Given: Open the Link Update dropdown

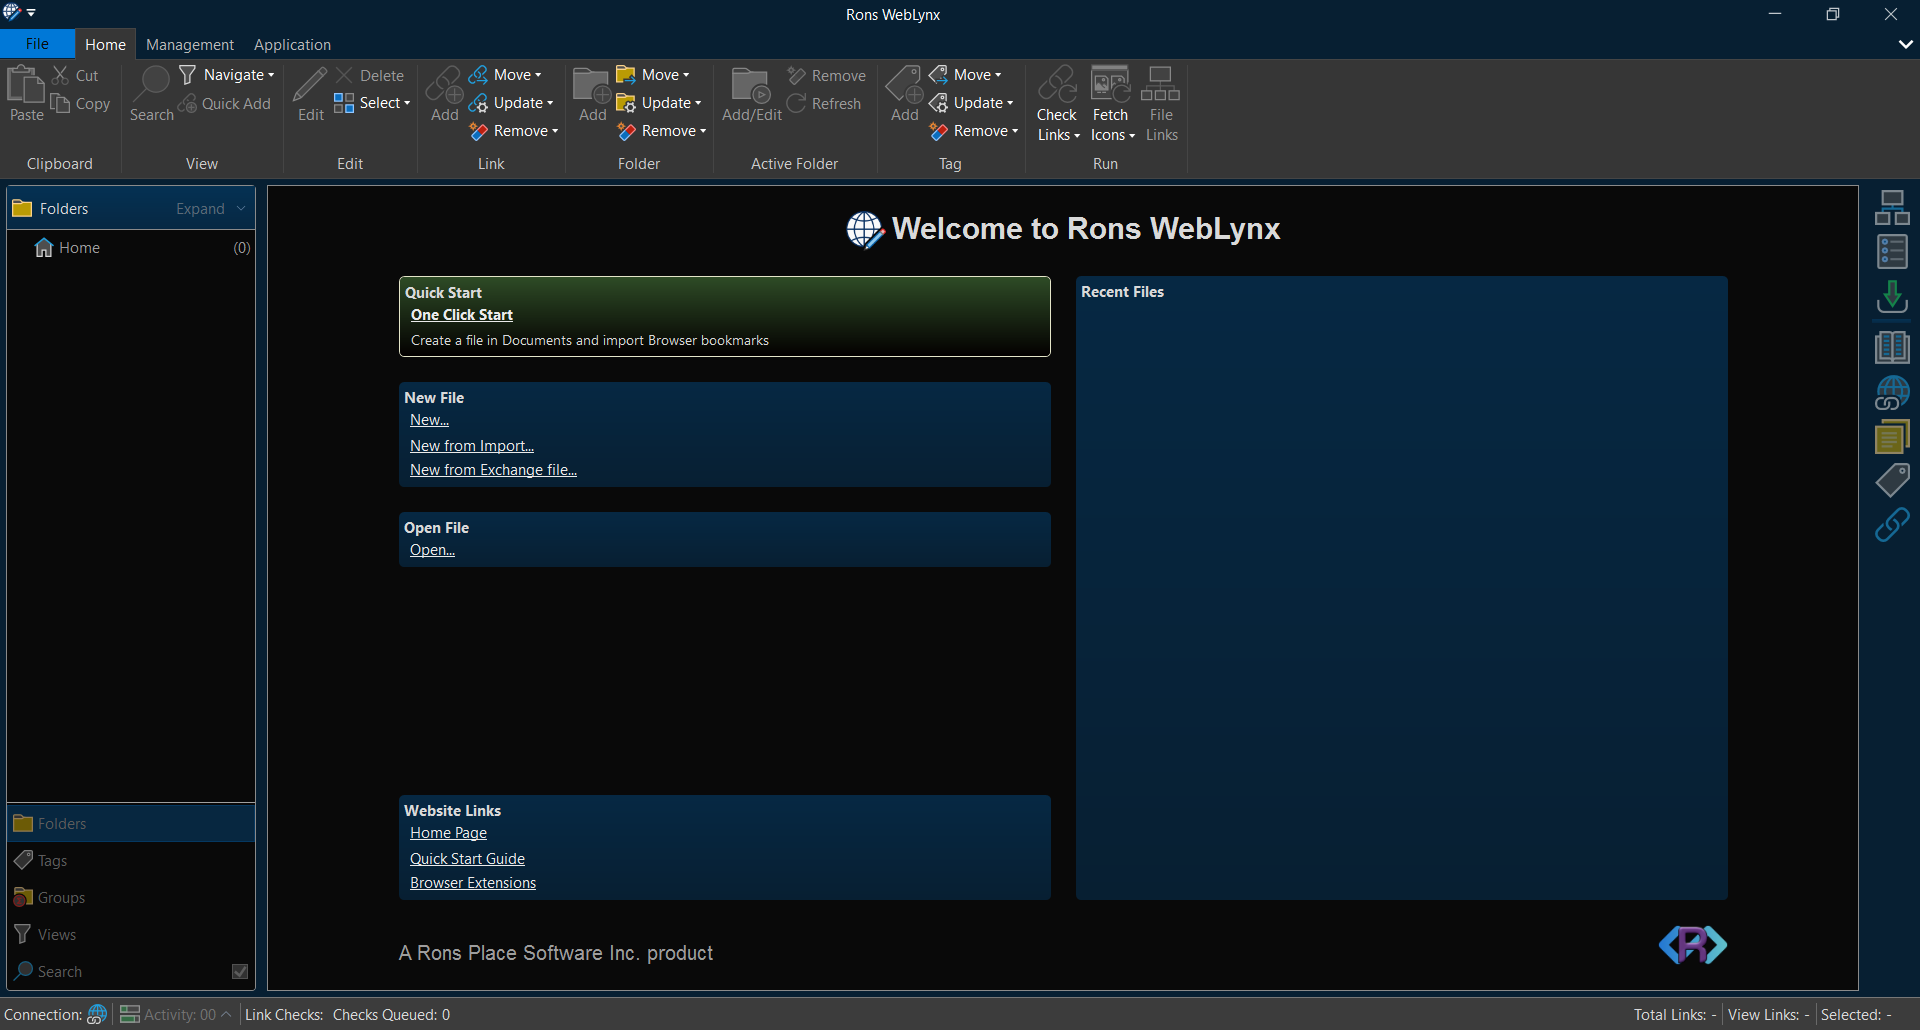Looking at the screenshot, I should pos(511,103).
